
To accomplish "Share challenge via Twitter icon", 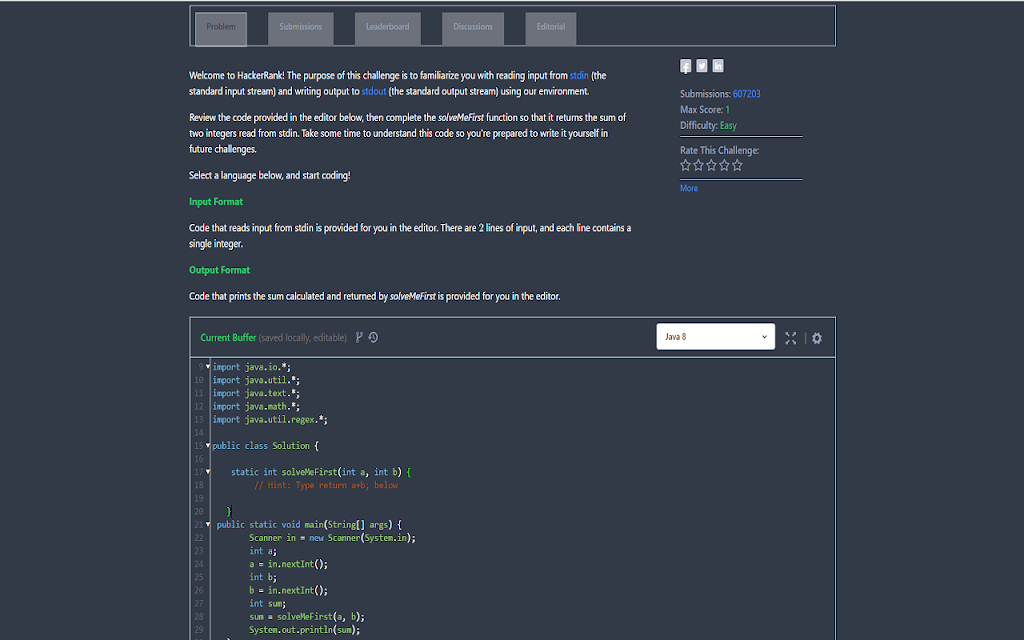I will tap(702, 66).
